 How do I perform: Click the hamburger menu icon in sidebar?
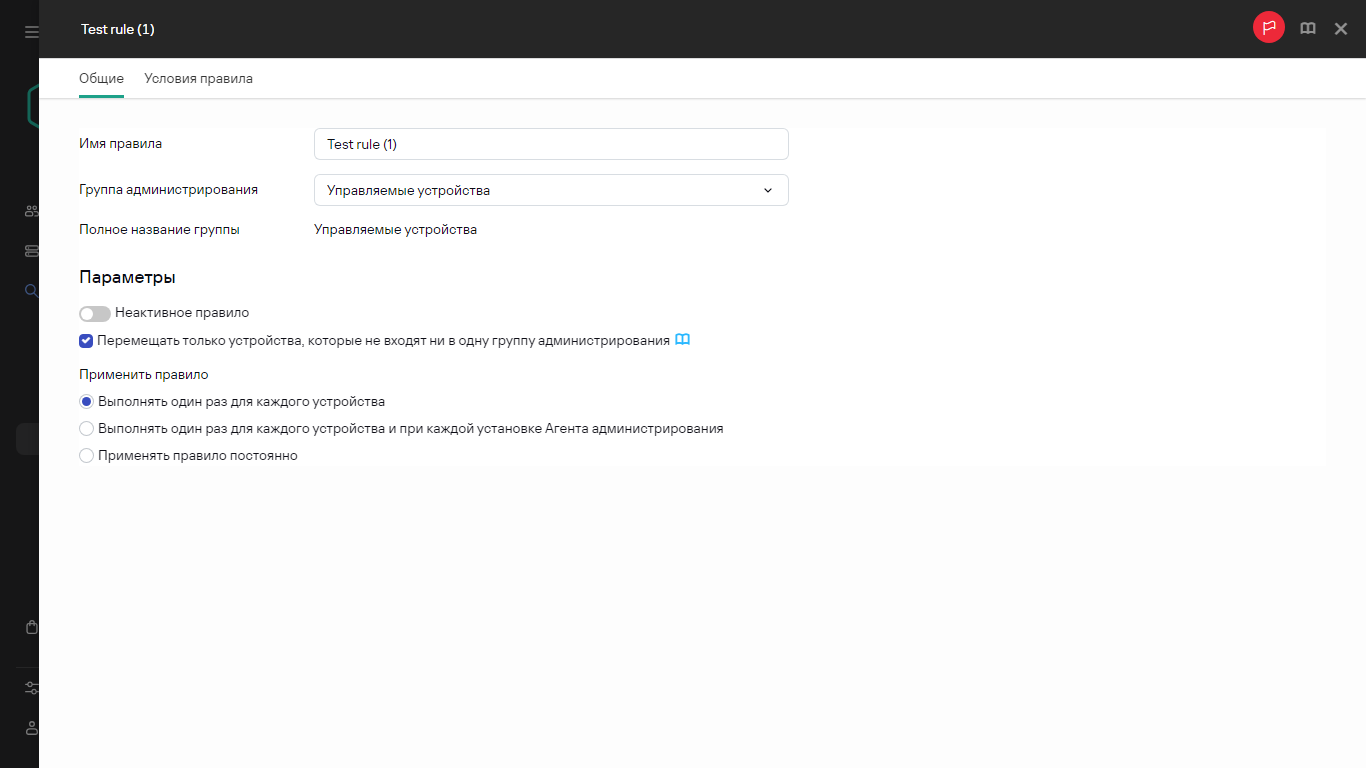32,32
